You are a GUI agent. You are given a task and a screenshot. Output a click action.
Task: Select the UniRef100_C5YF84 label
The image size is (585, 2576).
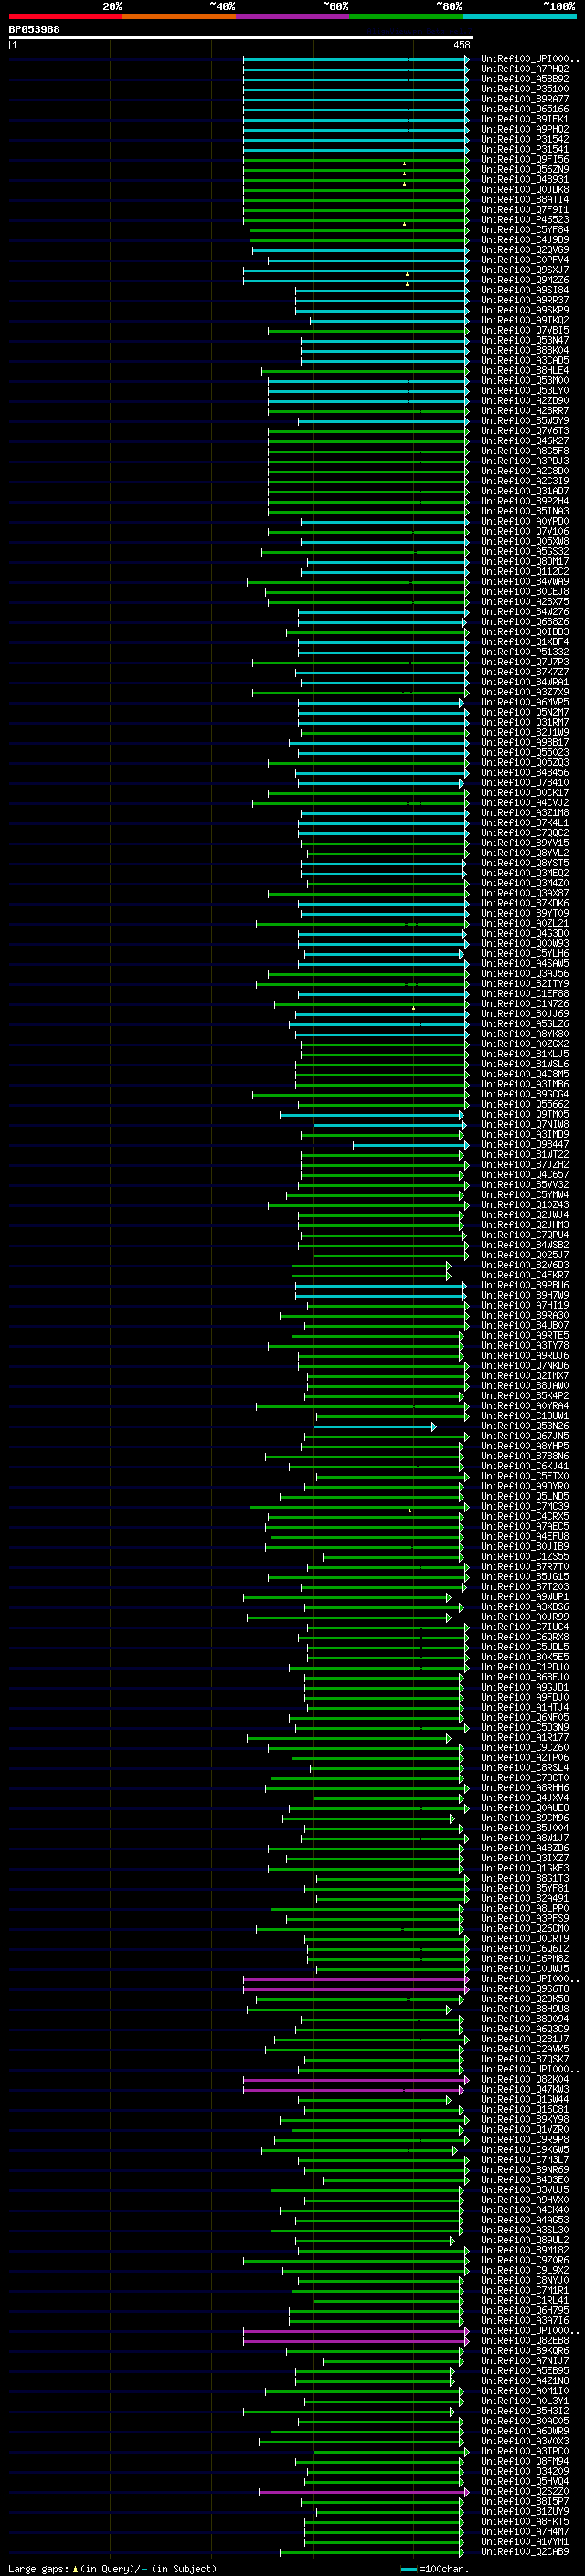pos(524,230)
